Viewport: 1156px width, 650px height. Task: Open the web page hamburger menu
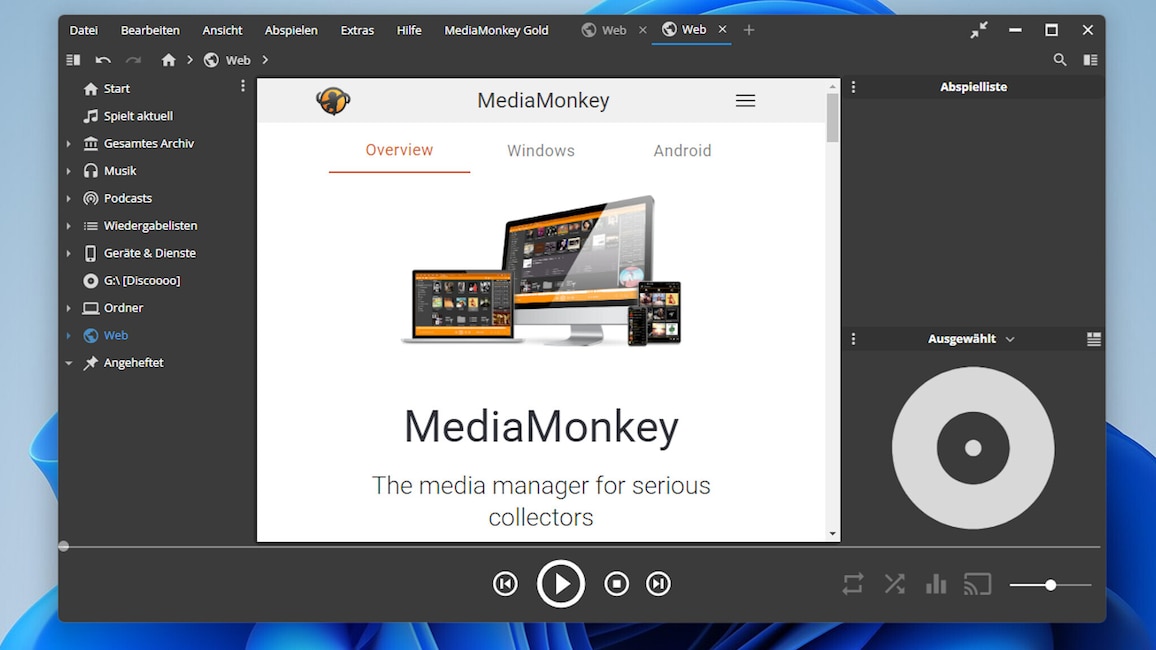click(745, 101)
